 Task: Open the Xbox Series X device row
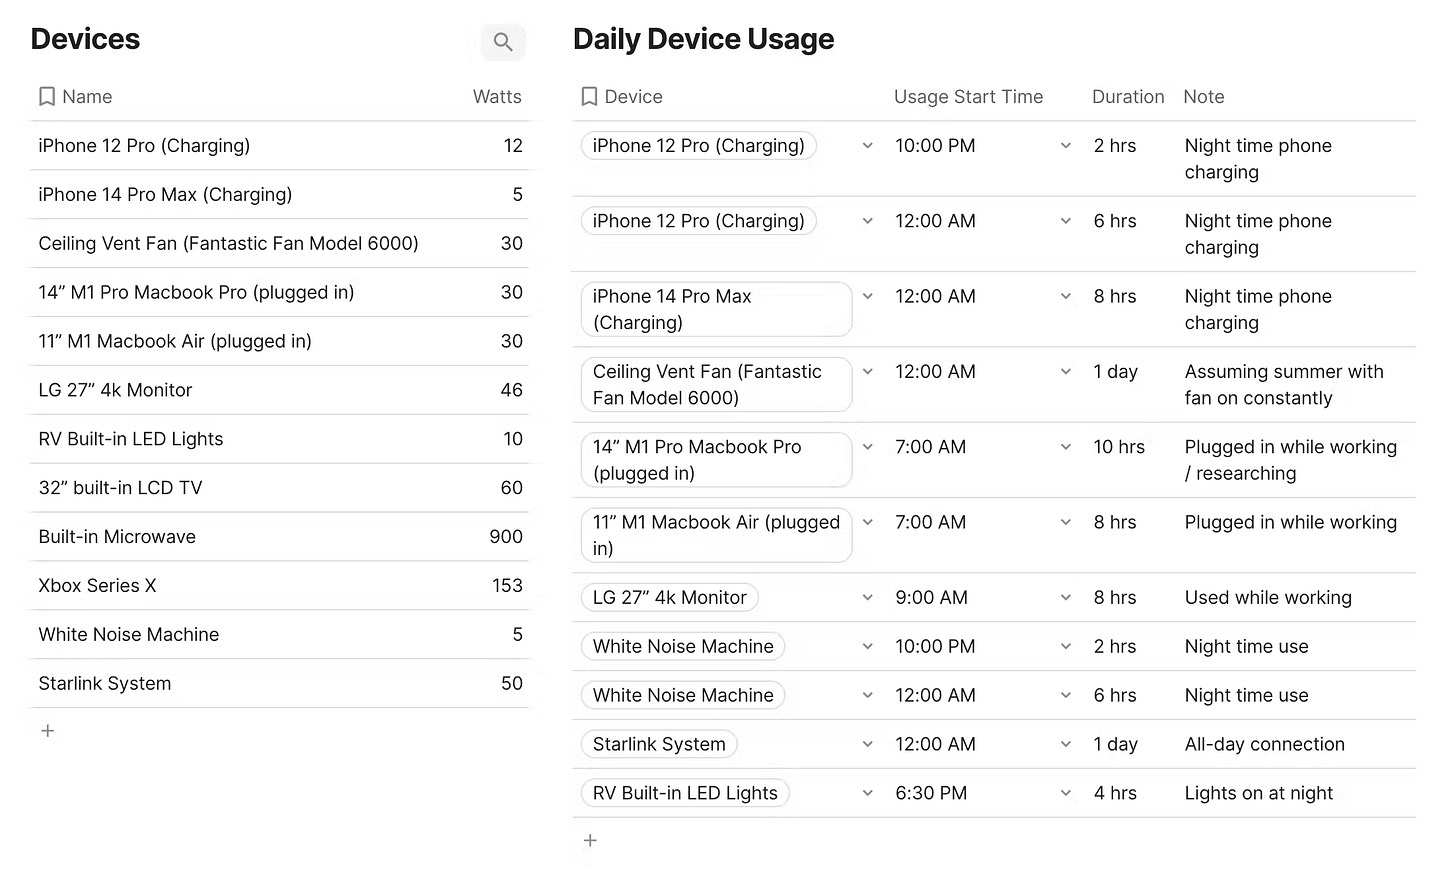click(279, 586)
